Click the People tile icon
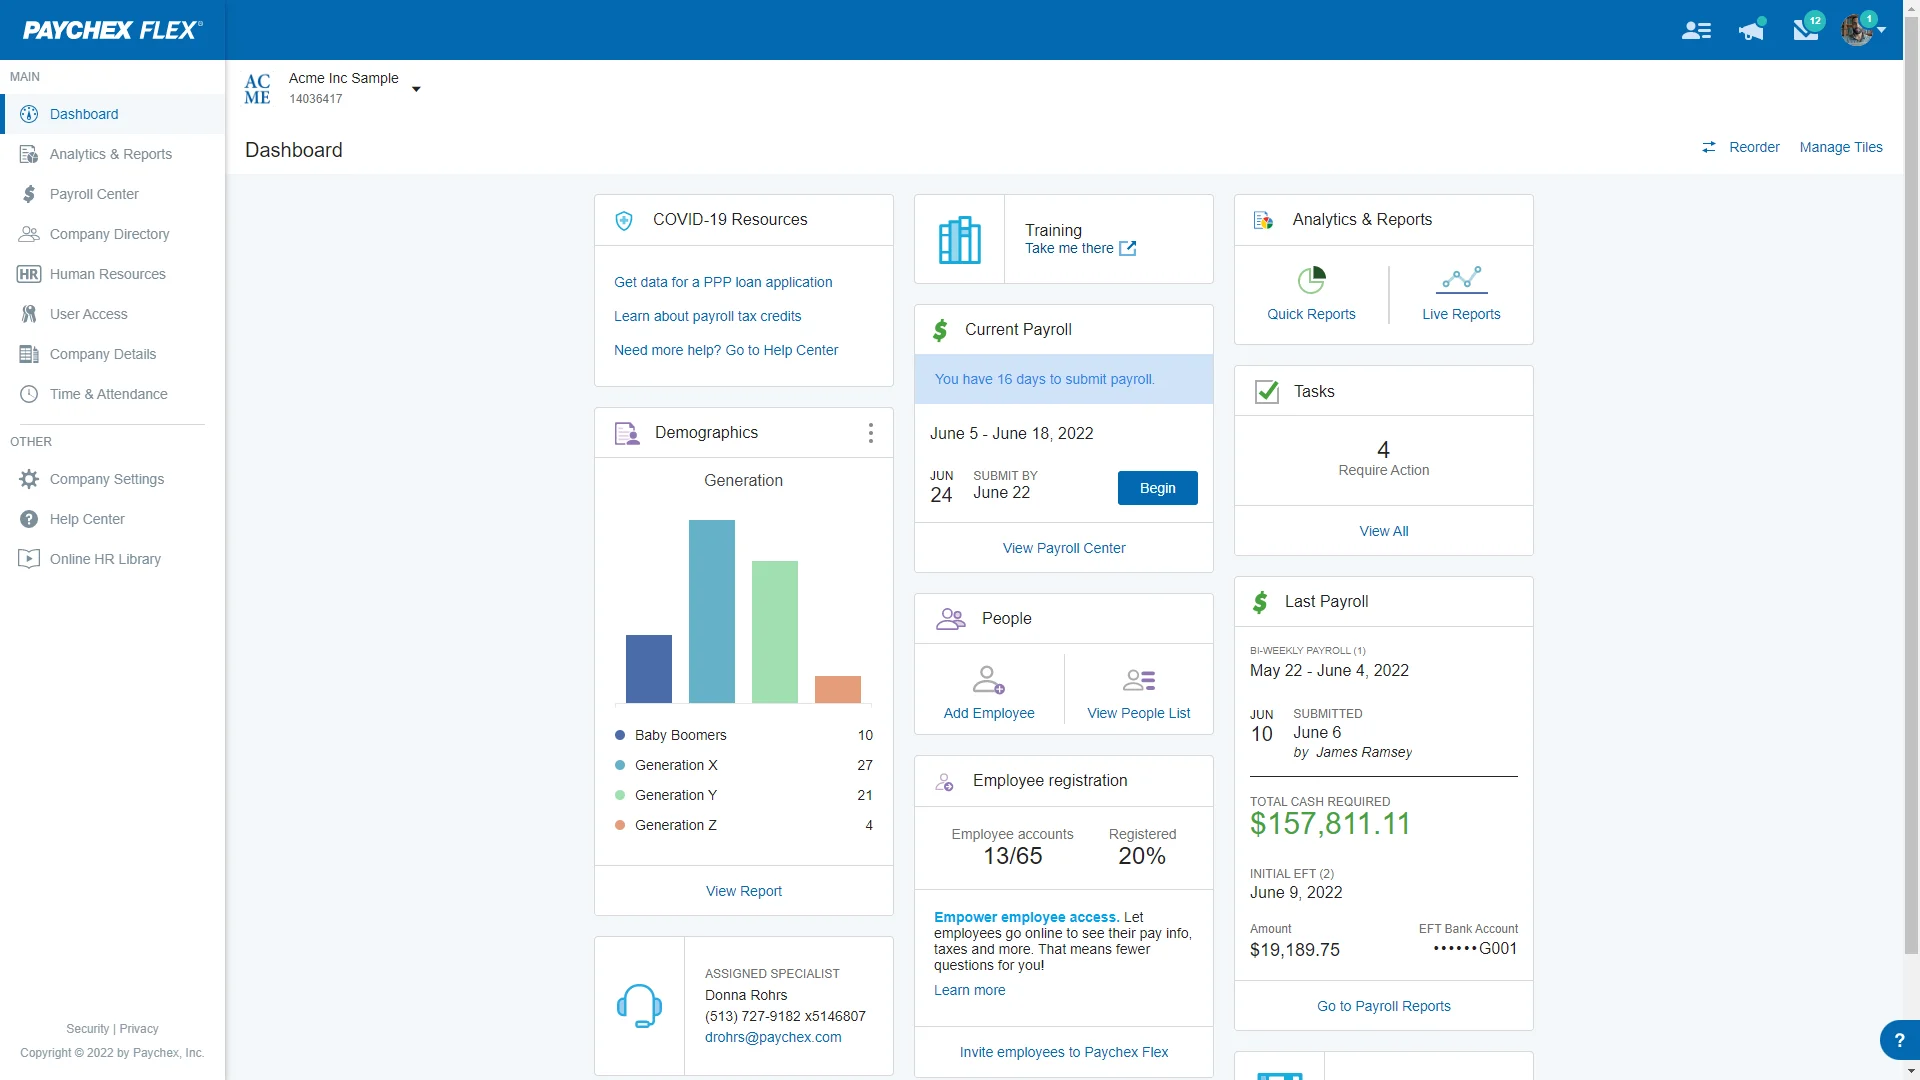This screenshot has height=1080, width=1920. point(951,619)
